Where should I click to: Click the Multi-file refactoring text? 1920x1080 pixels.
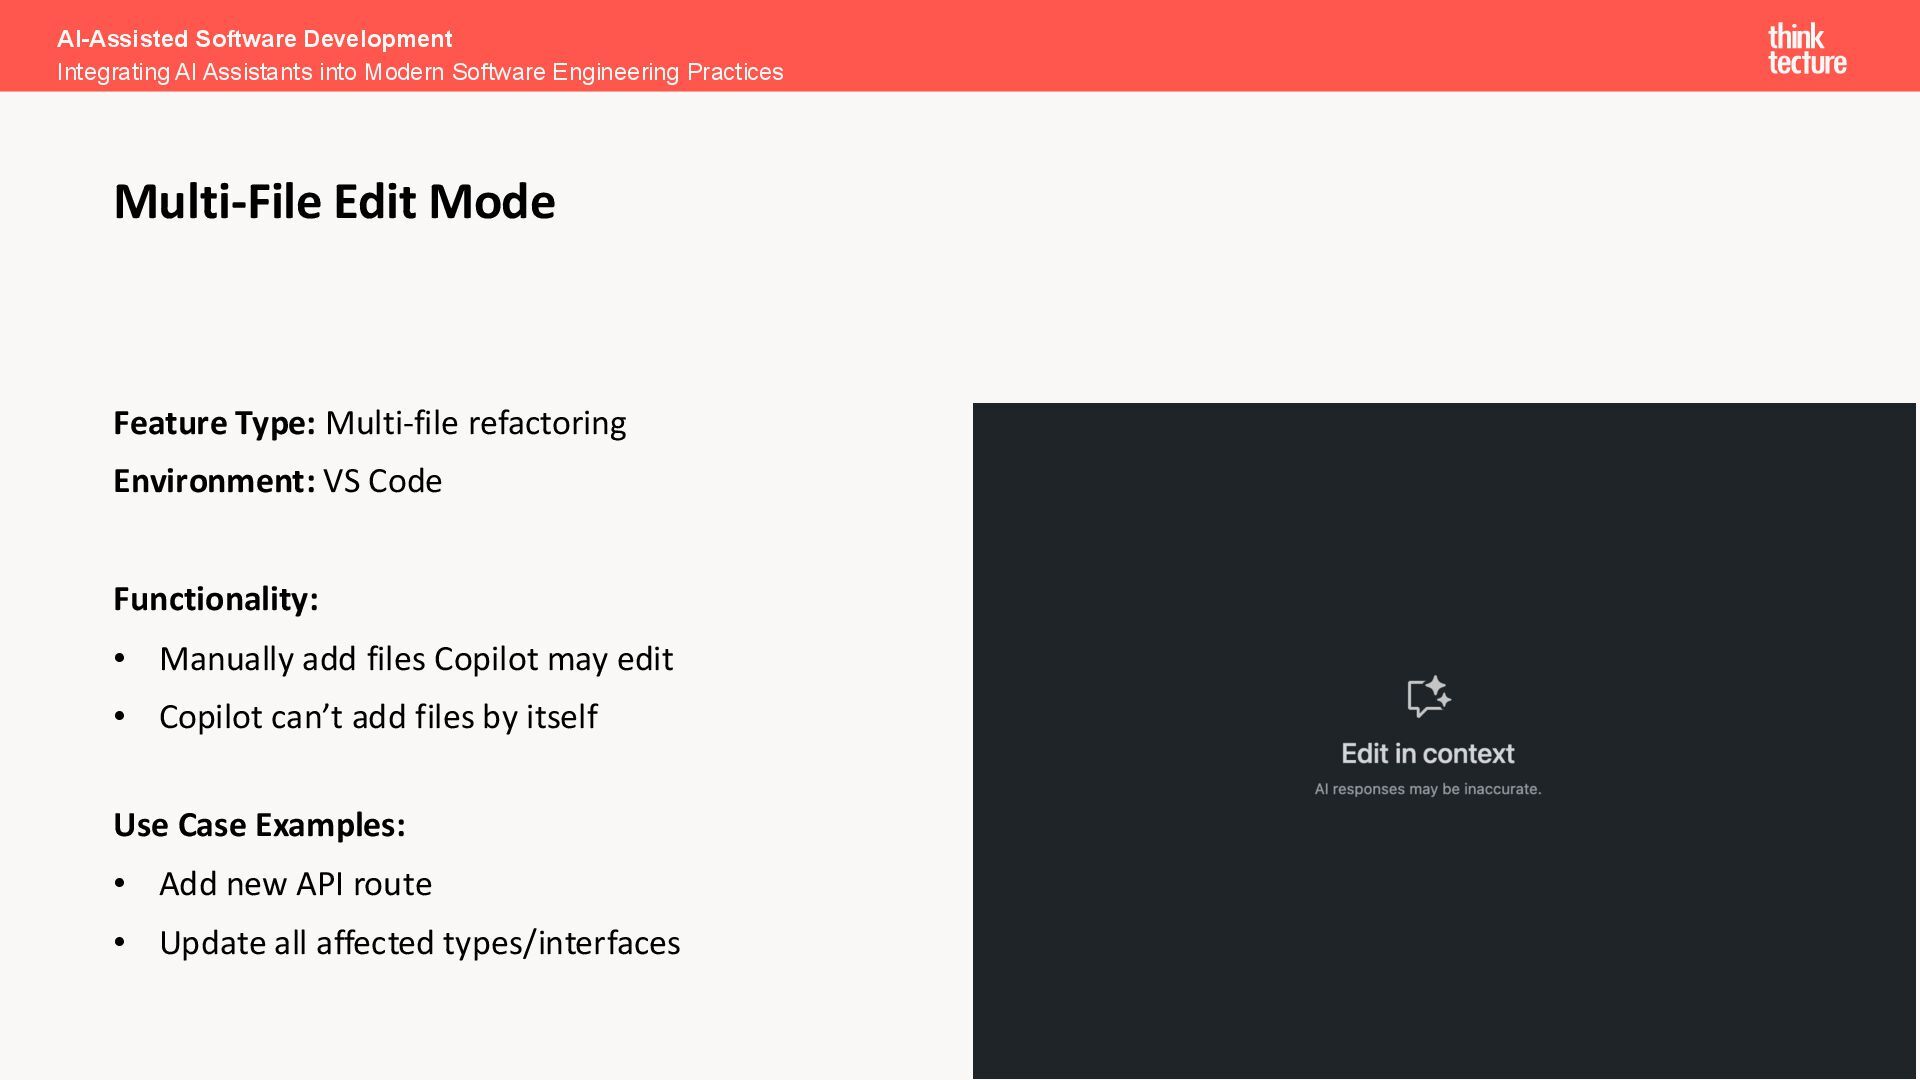click(476, 423)
